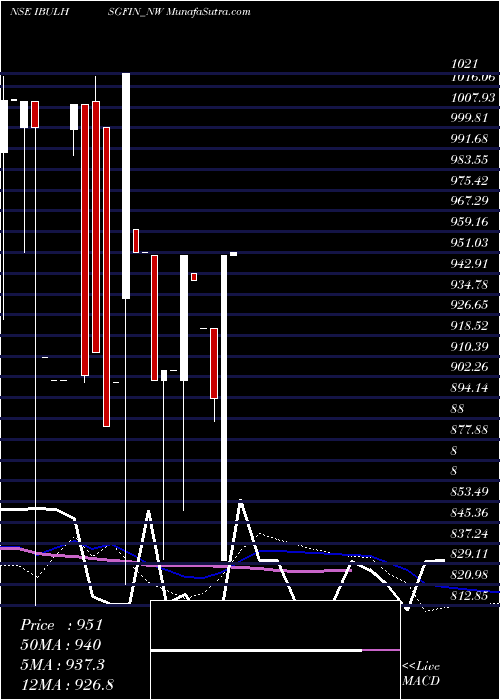This screenshot has height=700, width=500.
Task: Select the 959.16 price label
Action: coord(469,222)
